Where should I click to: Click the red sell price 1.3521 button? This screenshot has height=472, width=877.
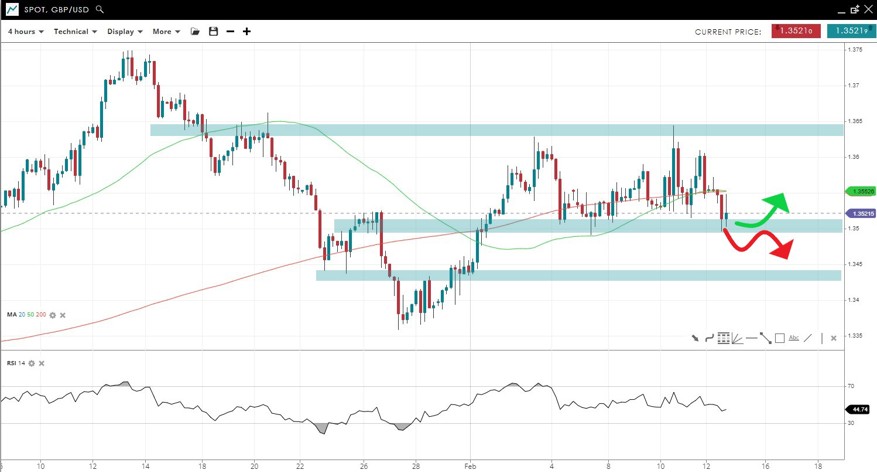click(796, 32)
